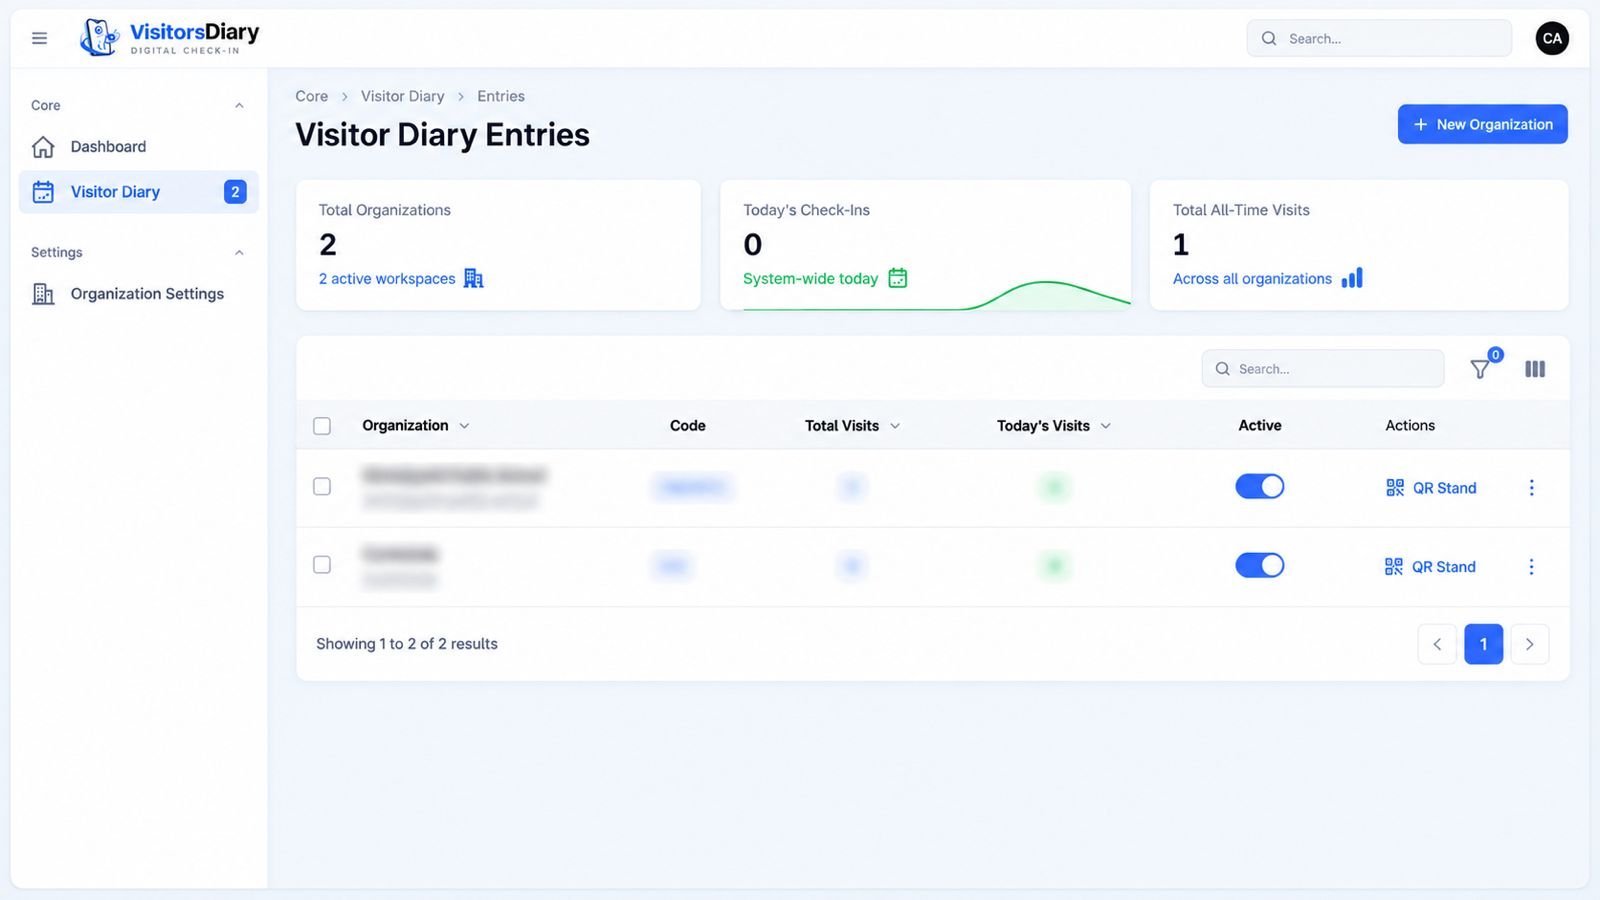Click the calendar icon beside System-wide today

[x=898, y=278]
